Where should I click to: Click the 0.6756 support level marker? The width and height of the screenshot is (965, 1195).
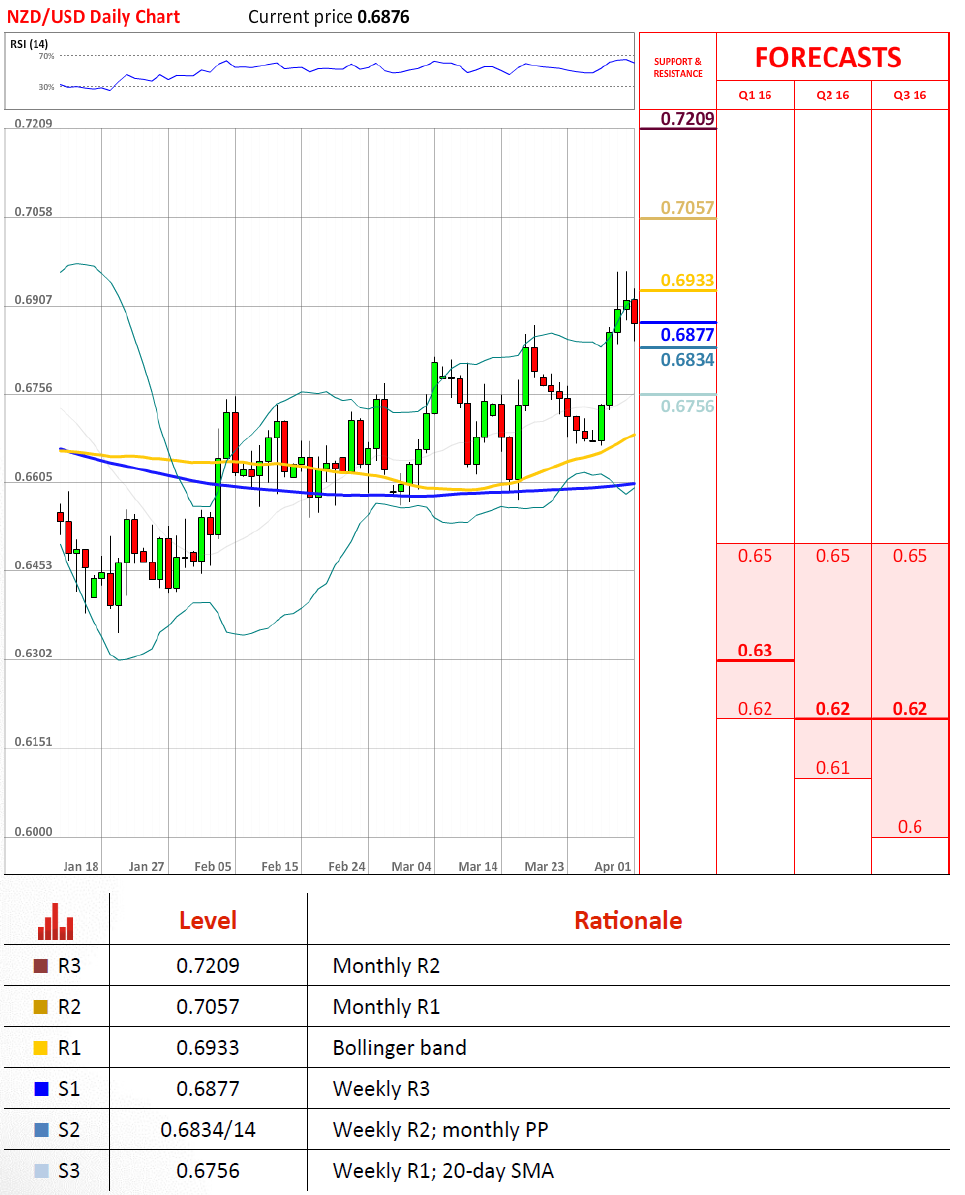pyautogui.click(x=687, y=406)
